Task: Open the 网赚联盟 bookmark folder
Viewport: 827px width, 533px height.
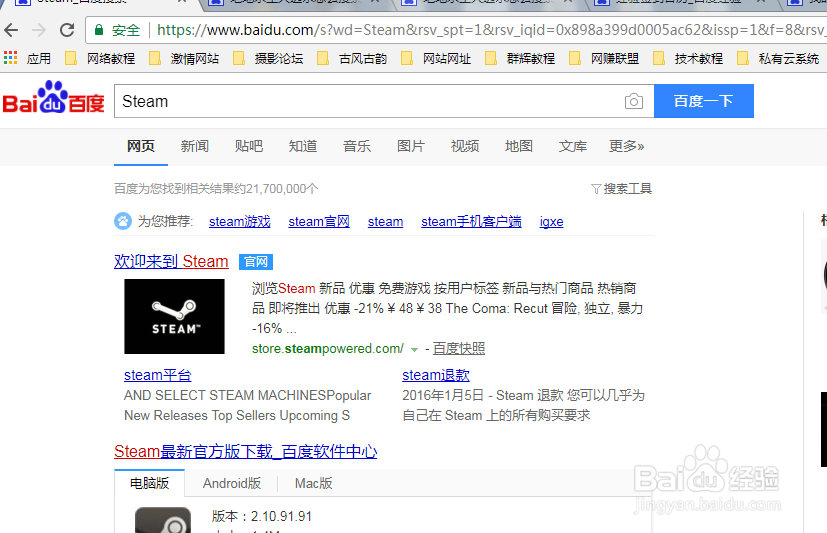Action: point(603,58)
